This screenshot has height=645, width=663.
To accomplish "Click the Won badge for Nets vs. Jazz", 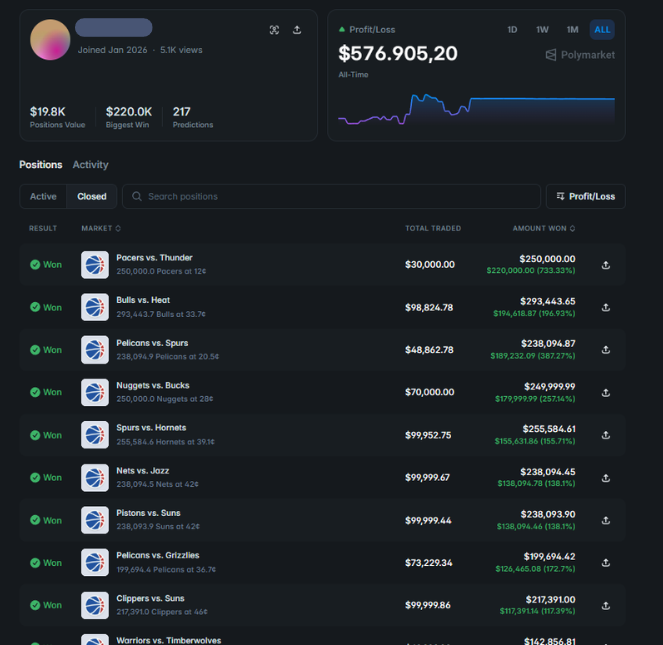I will coord(46,478).
